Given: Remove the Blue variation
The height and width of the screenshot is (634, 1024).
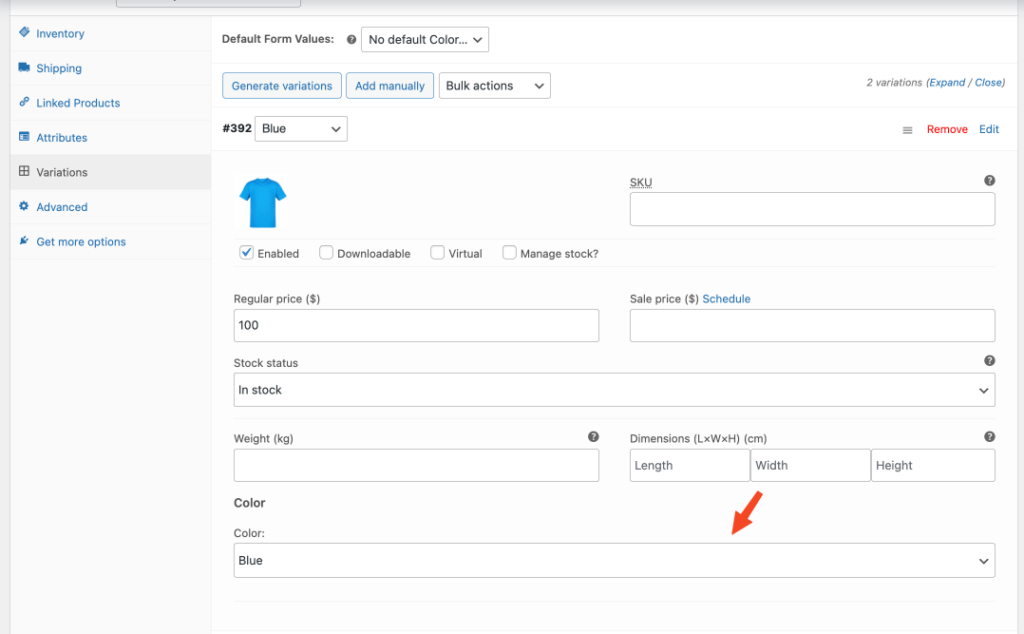Looking at the screenshot, I should [947, 129].
